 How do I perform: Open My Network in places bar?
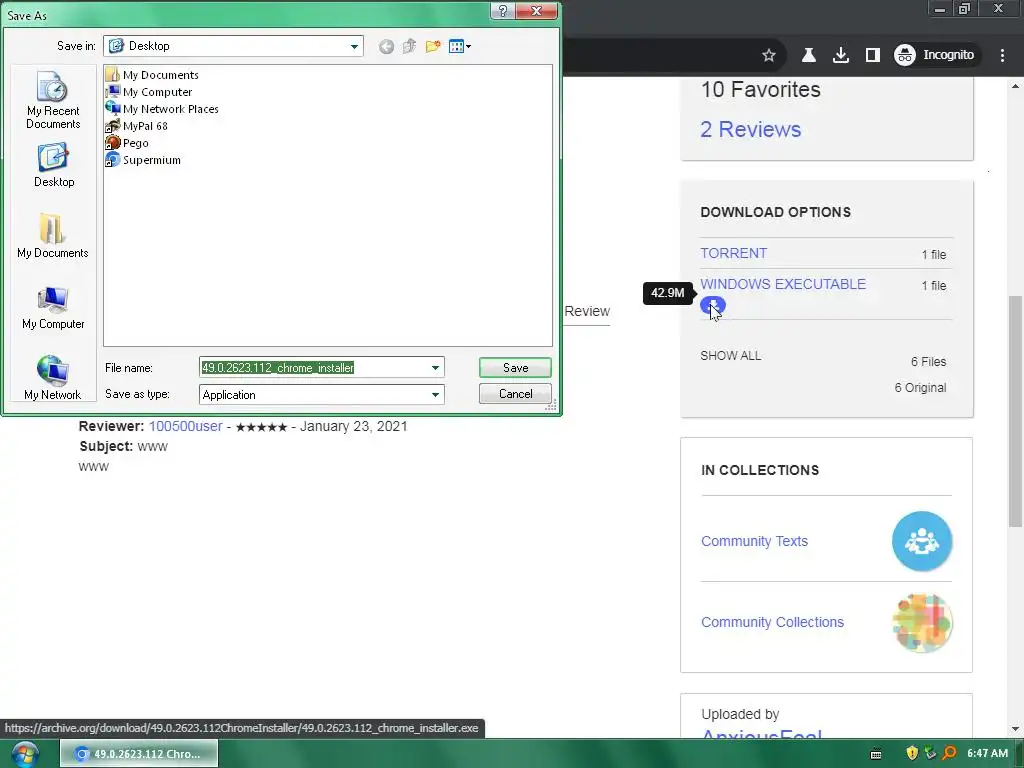pyautogui.click(x=52, y=377)
